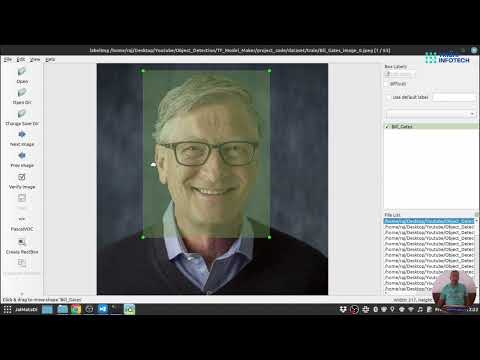Viewport: 480px width, 360px height.
Task: Click the Wi-Fi network tray icon
Action: (411, 309)
